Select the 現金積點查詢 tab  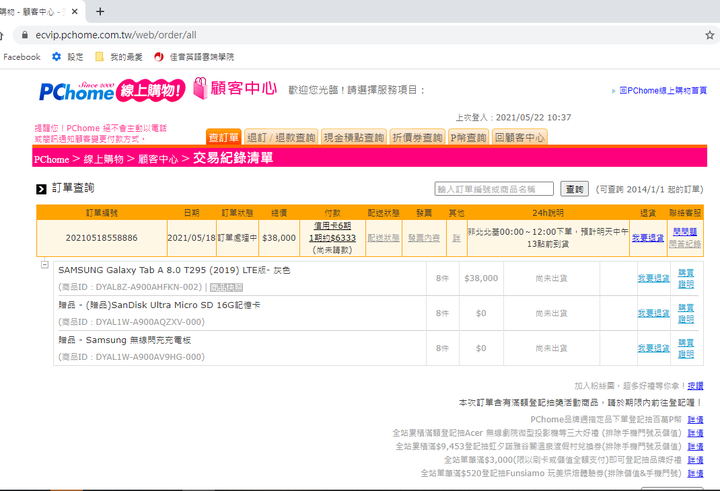click(x=354, y=137)
